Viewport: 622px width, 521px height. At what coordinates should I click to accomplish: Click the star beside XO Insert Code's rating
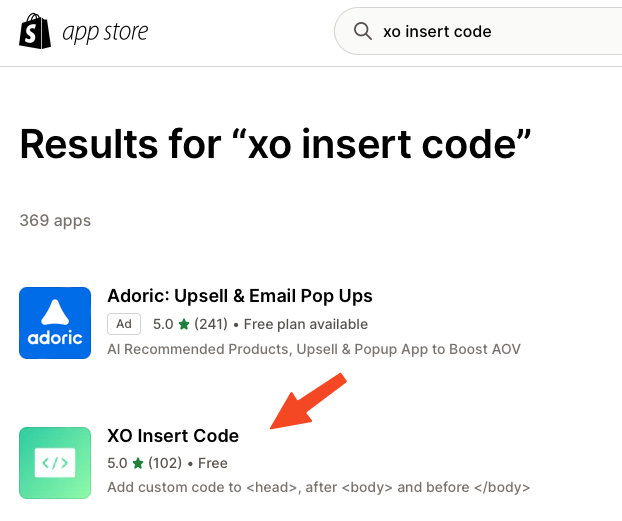[138, 463]
